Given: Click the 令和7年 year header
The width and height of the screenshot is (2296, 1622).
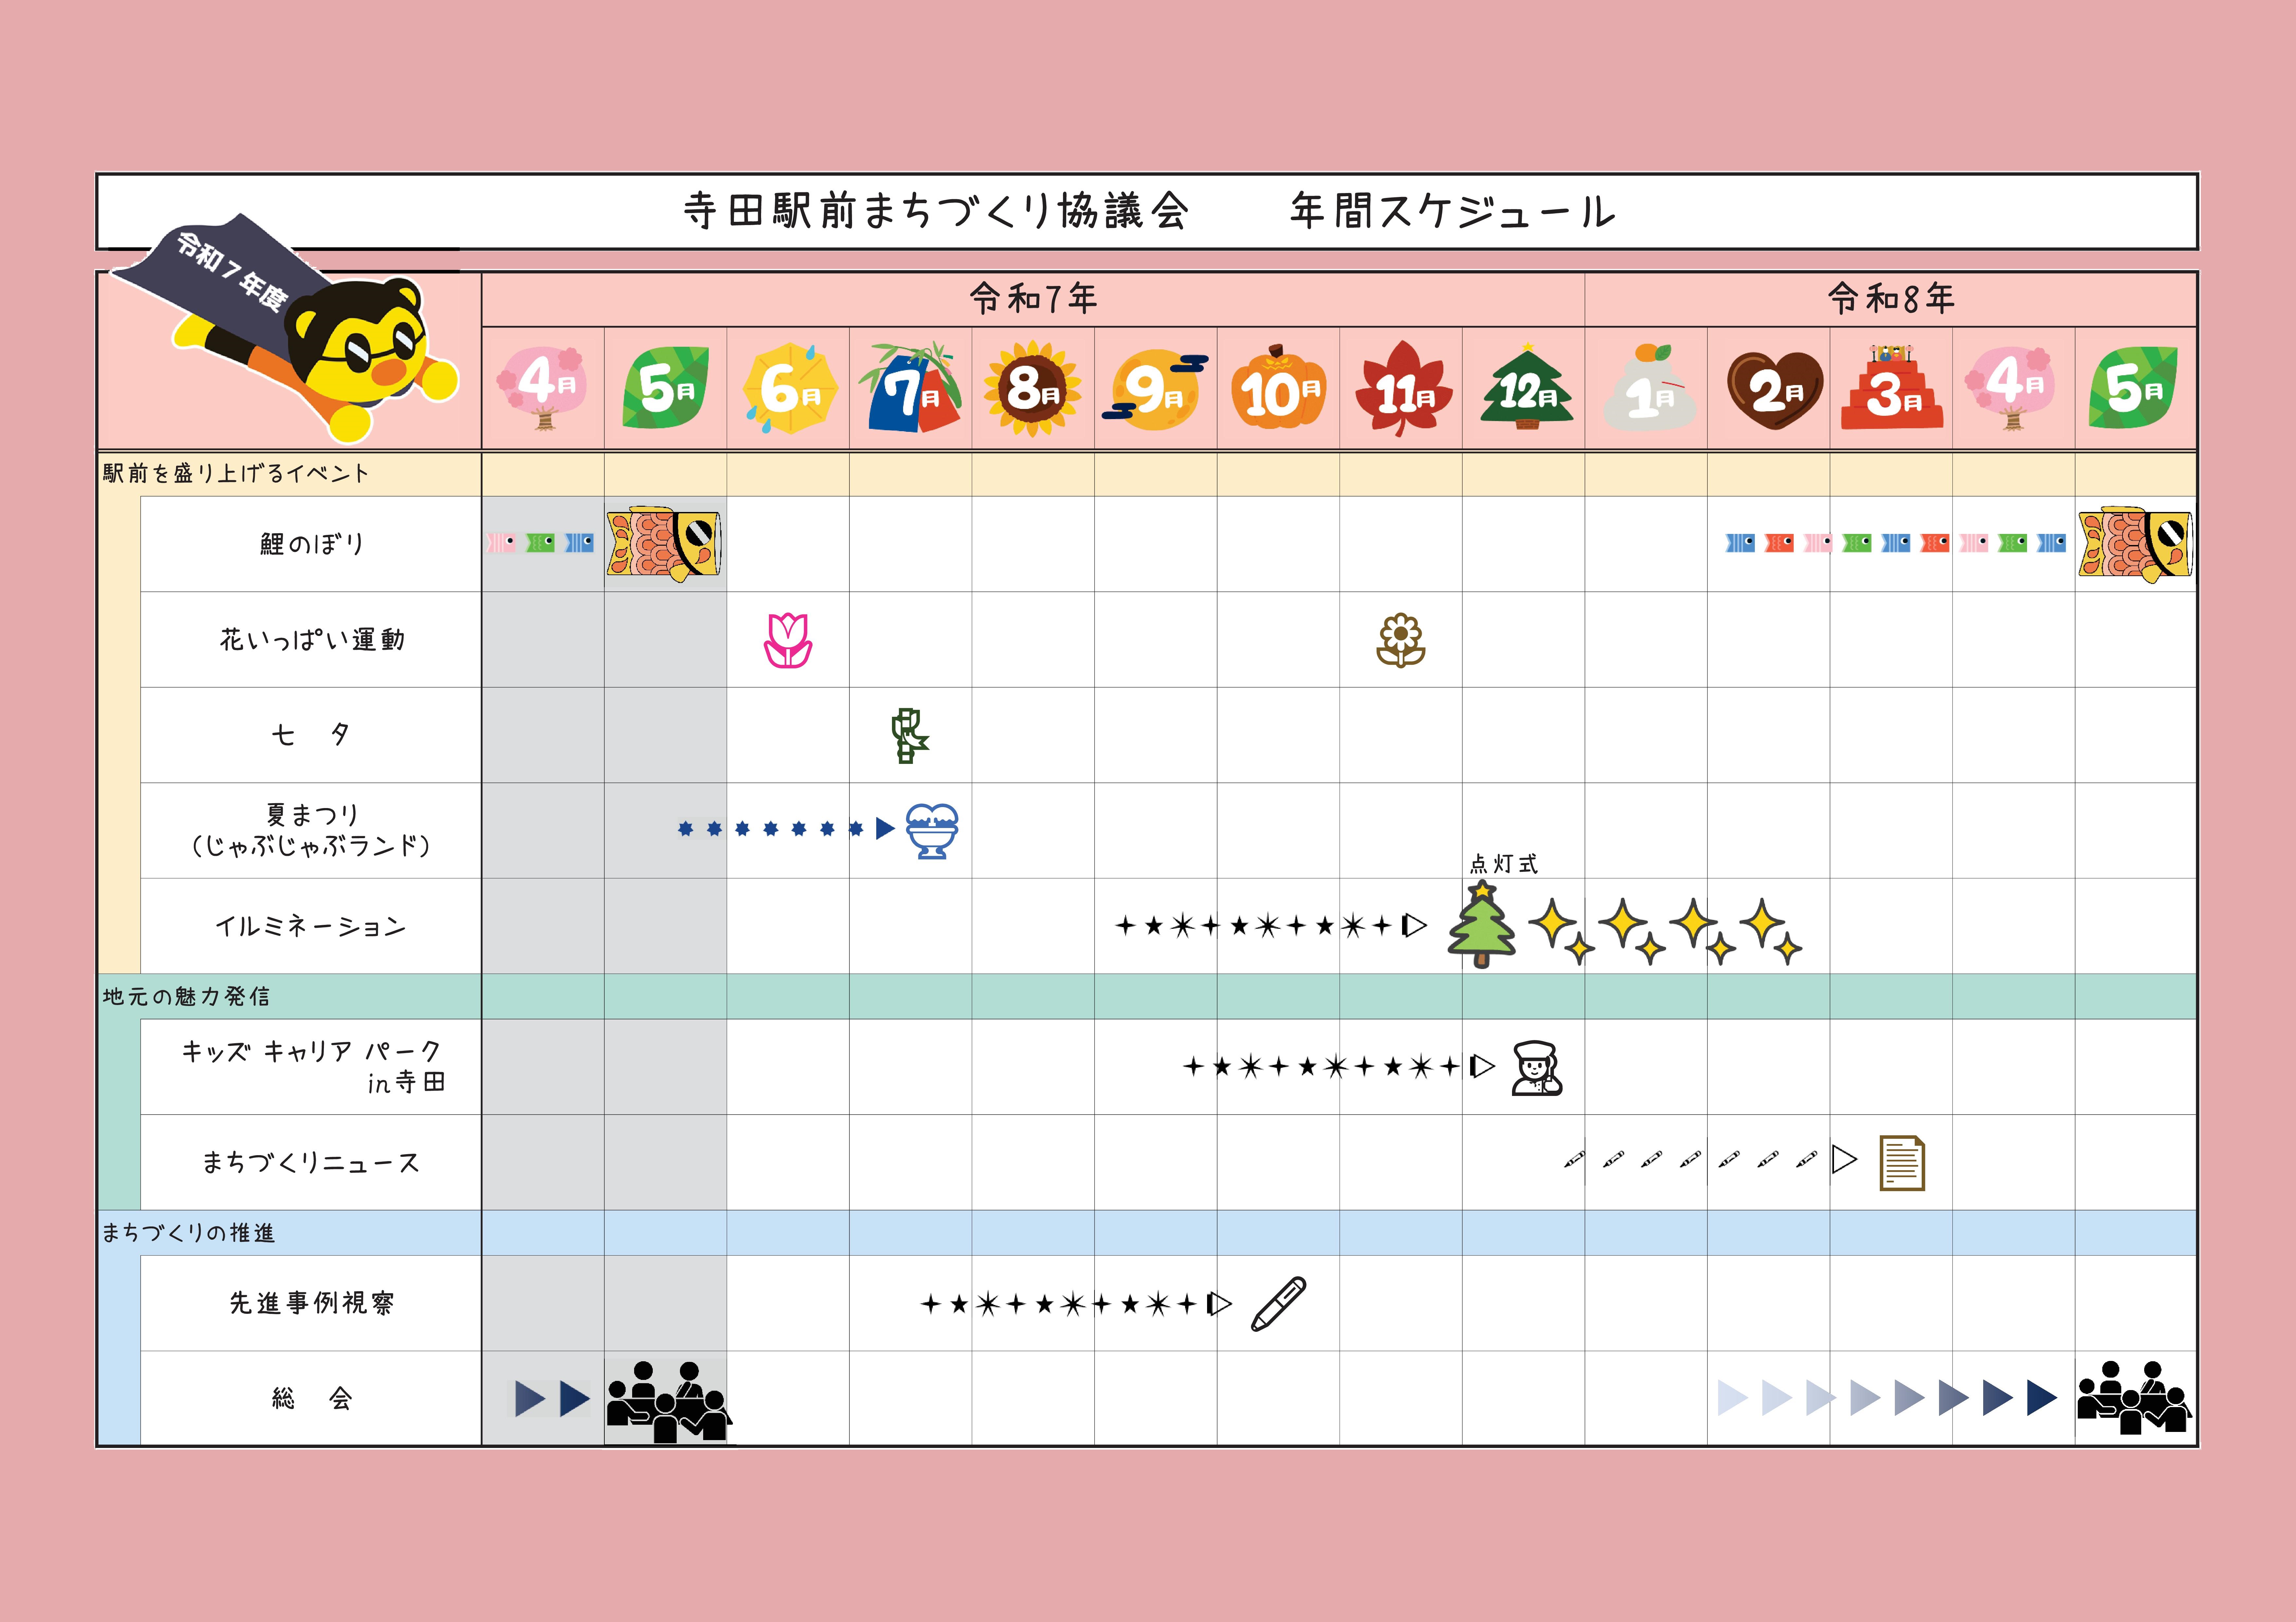Looking at the screenshot, I should (x=1033, y=298).
